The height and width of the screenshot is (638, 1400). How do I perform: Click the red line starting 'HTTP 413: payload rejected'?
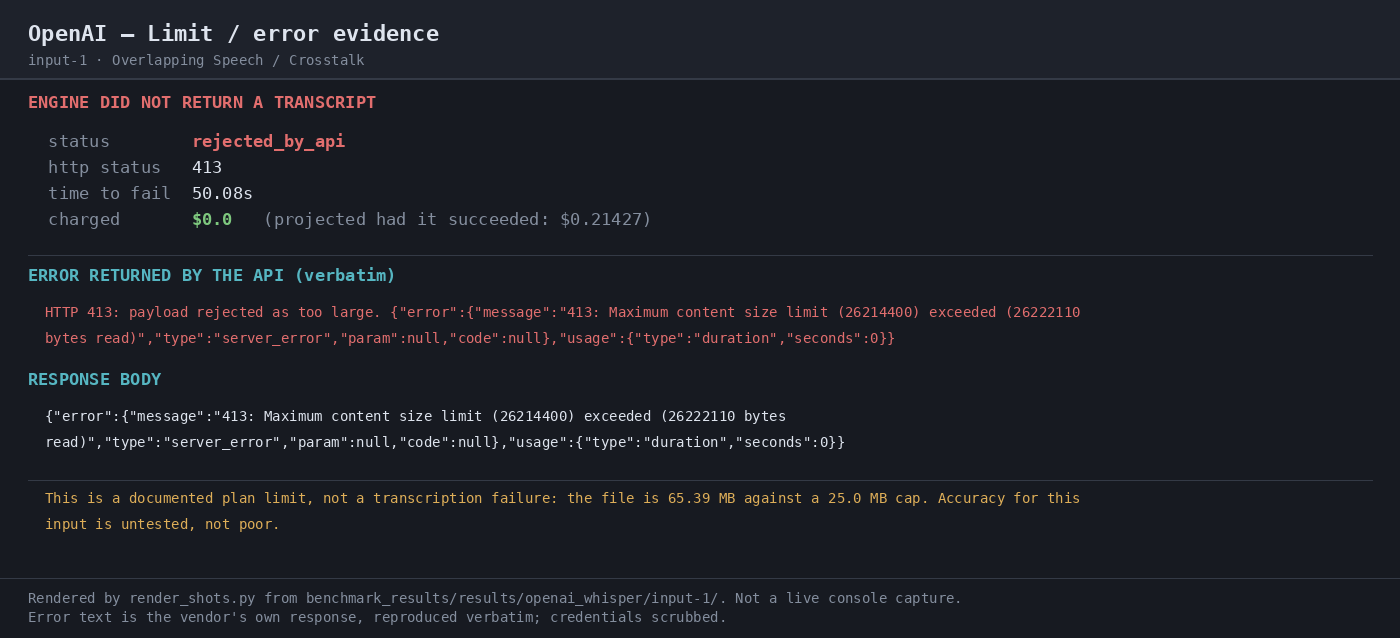562,312
